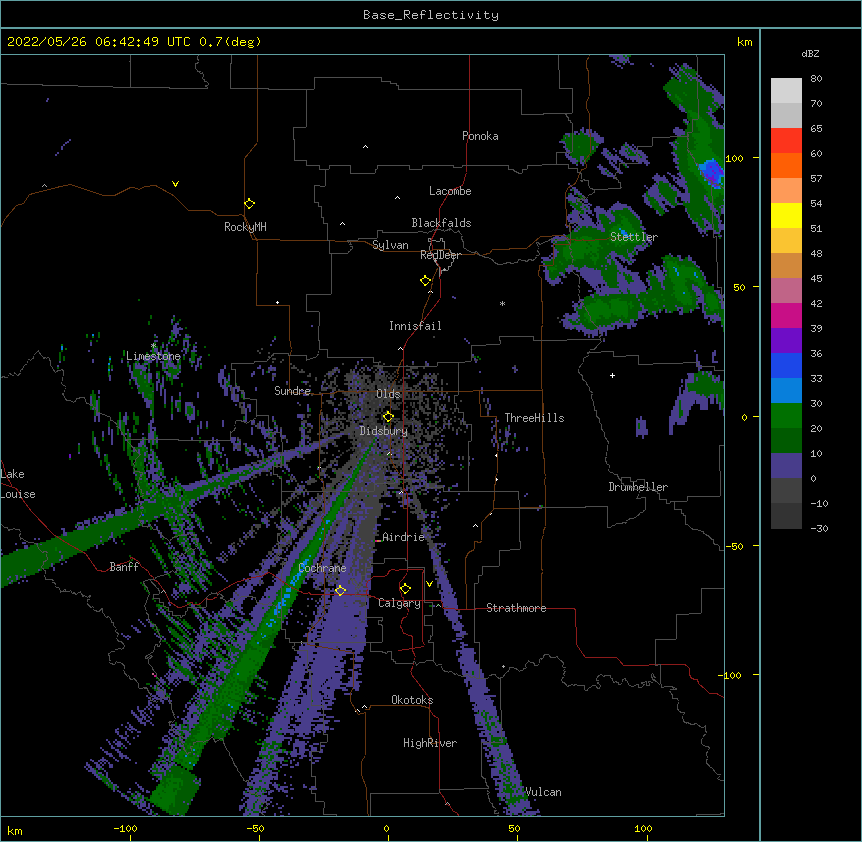Click the -50 tick on the right axis

tap(734, 546)
